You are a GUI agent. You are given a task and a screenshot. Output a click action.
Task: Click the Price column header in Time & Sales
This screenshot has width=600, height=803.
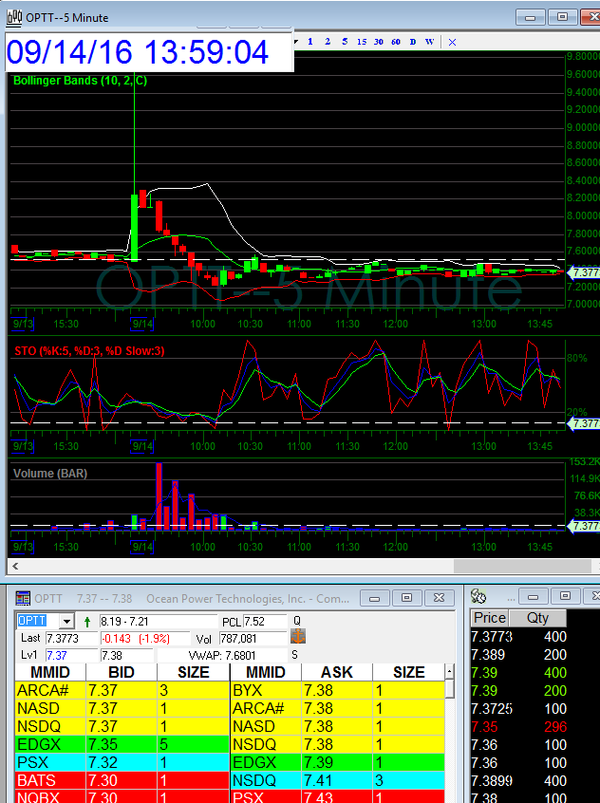[x=489, y=617]
